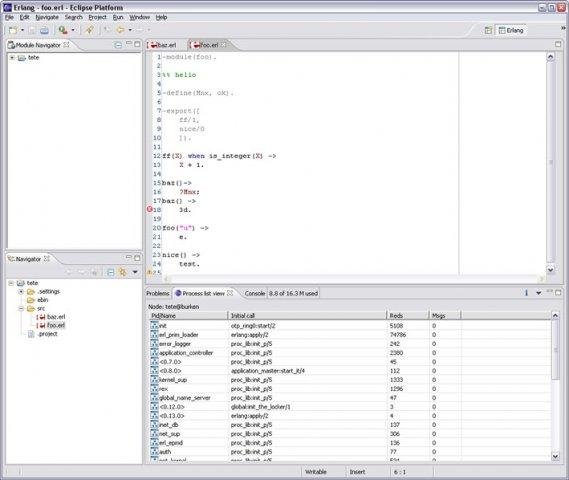The width and height of the screenshot is (569, 480).
Task: Collapse the src folder
Action: (x=21, y=309)
